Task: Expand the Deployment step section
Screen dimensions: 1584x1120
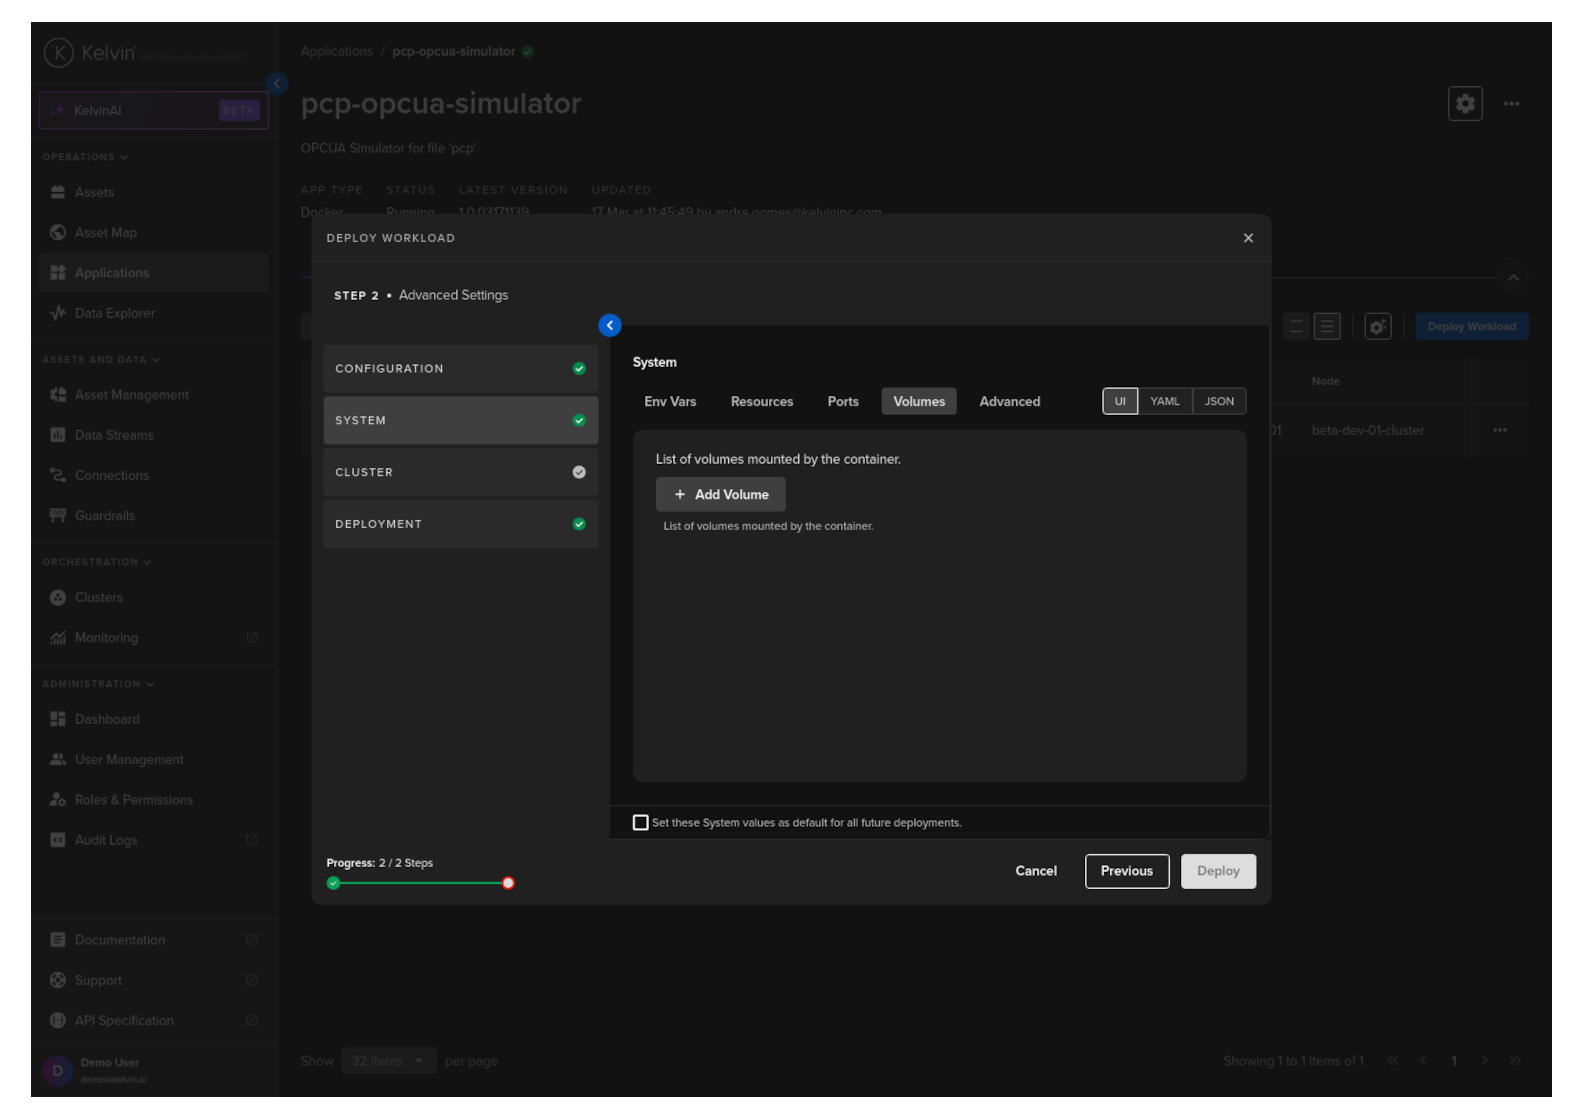Action: 460,525
